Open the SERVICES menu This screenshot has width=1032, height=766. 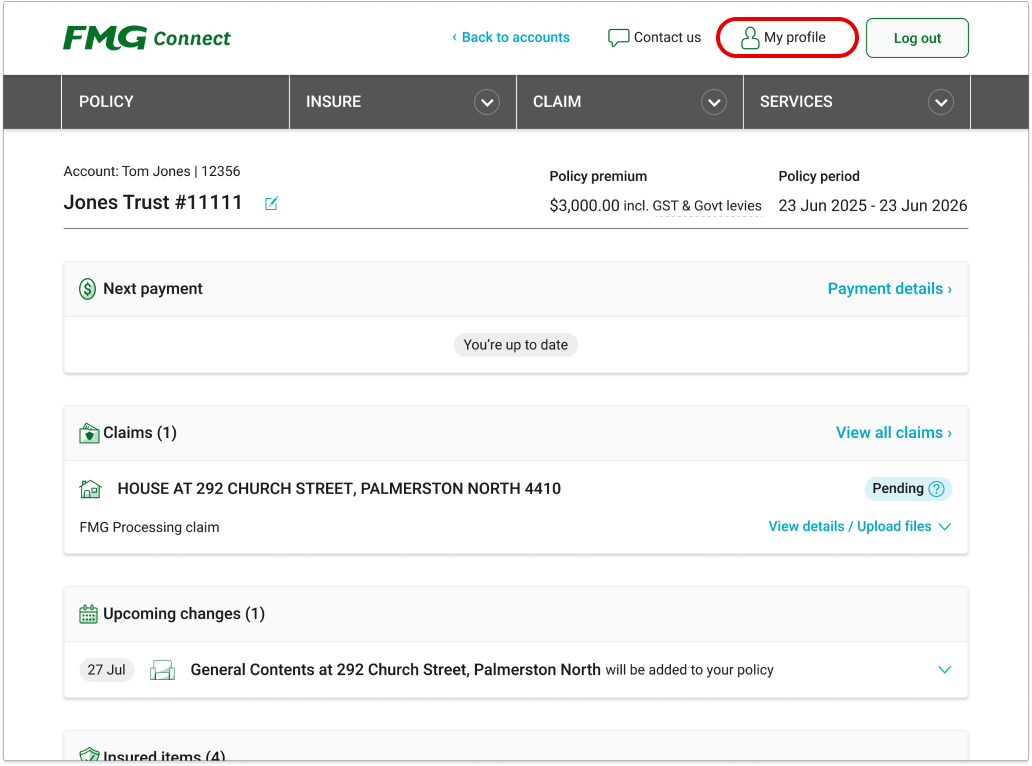pyautogui.click(x=857, y=102)
